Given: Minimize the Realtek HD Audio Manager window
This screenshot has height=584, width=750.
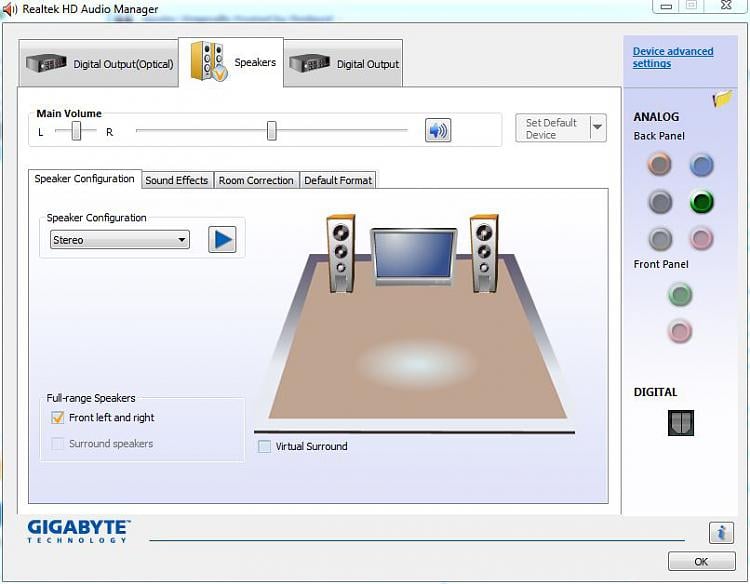Looking at the screenshot, I should (666, 6).
